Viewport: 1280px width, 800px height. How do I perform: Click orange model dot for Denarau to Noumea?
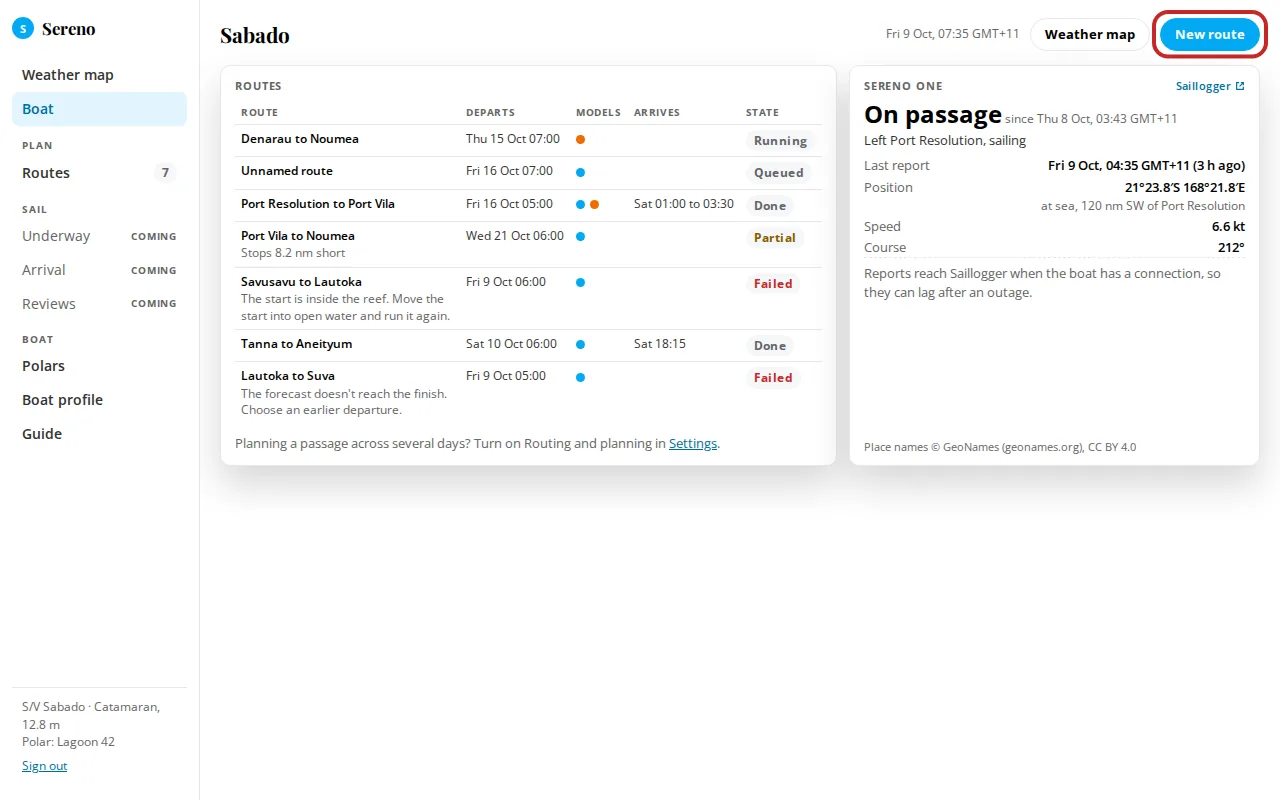[580, 140]
